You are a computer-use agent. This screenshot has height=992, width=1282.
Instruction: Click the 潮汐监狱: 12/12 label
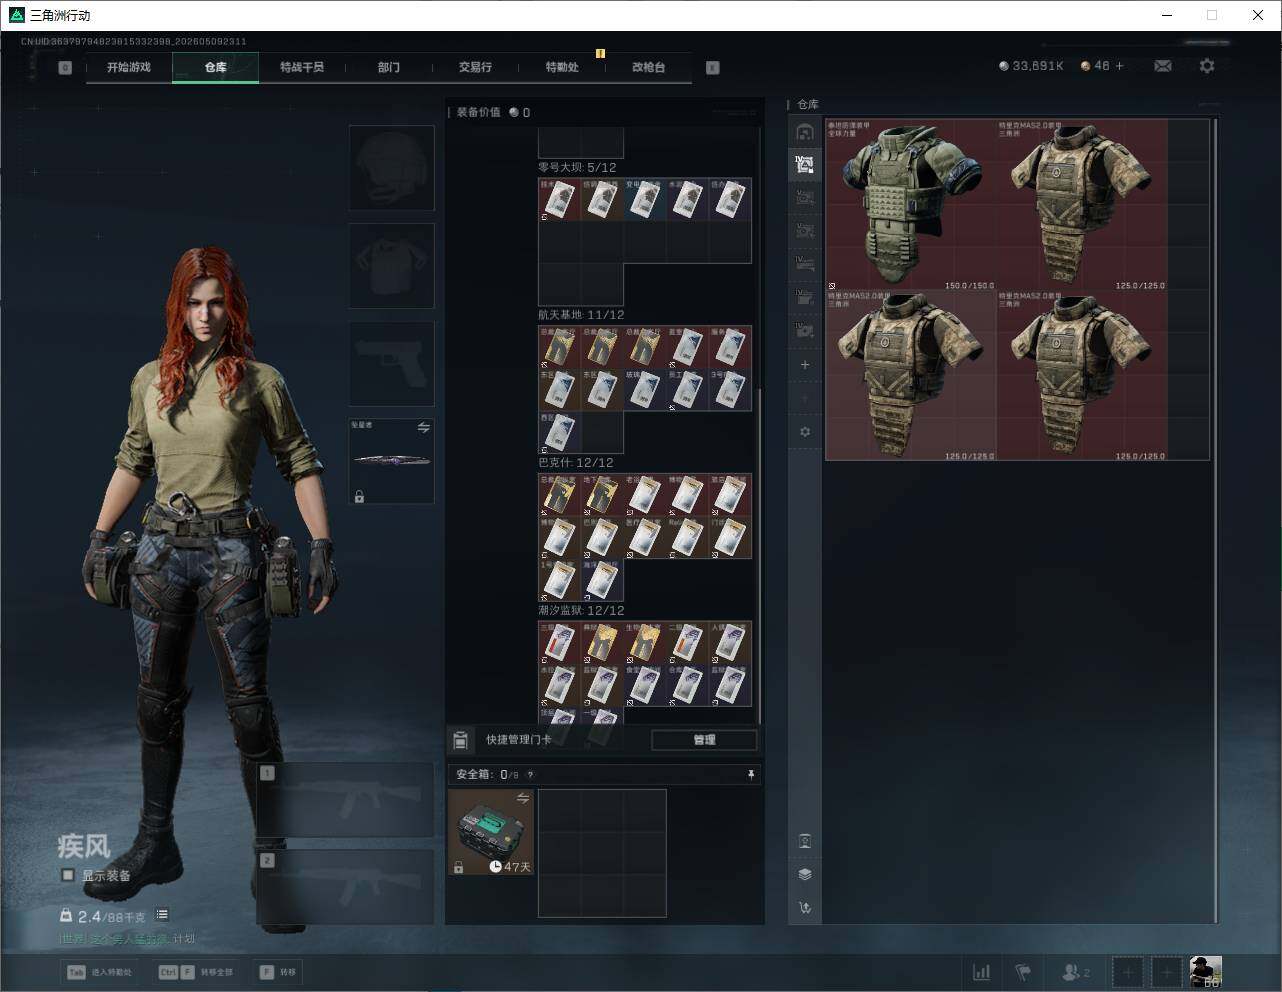coord(581,610)
